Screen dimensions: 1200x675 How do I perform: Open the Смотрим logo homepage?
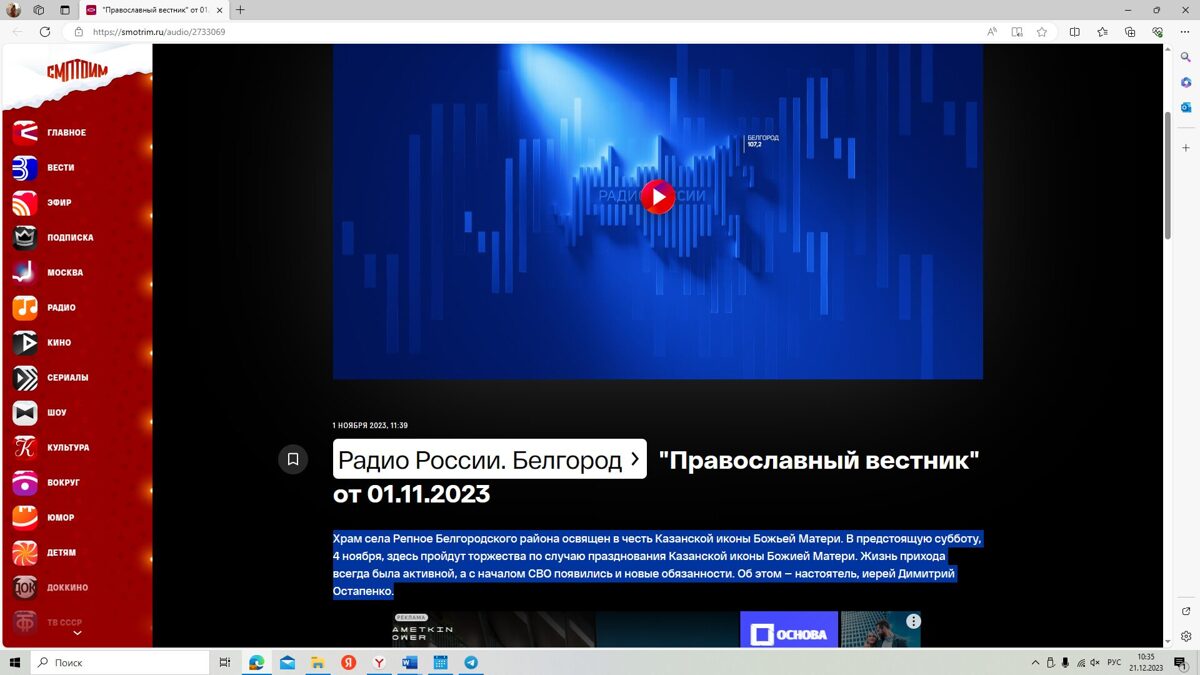[x=77, y=71]
